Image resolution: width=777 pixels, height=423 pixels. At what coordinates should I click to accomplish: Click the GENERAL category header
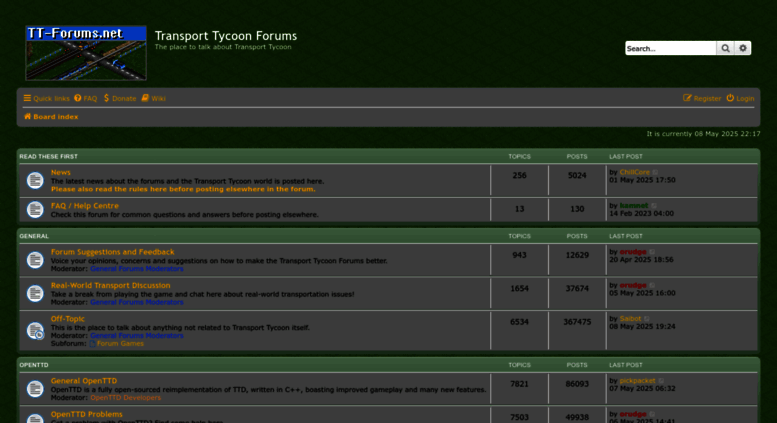point(34,236)
